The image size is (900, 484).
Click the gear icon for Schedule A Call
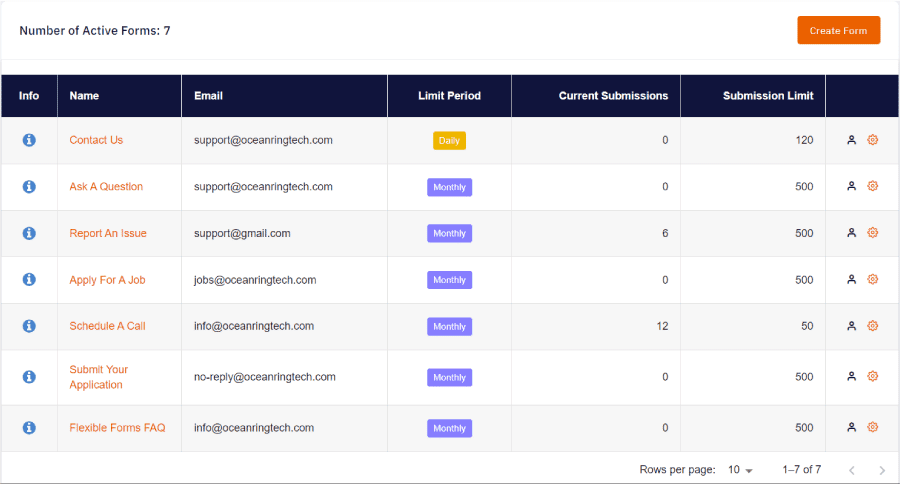[x=872, y=326]
